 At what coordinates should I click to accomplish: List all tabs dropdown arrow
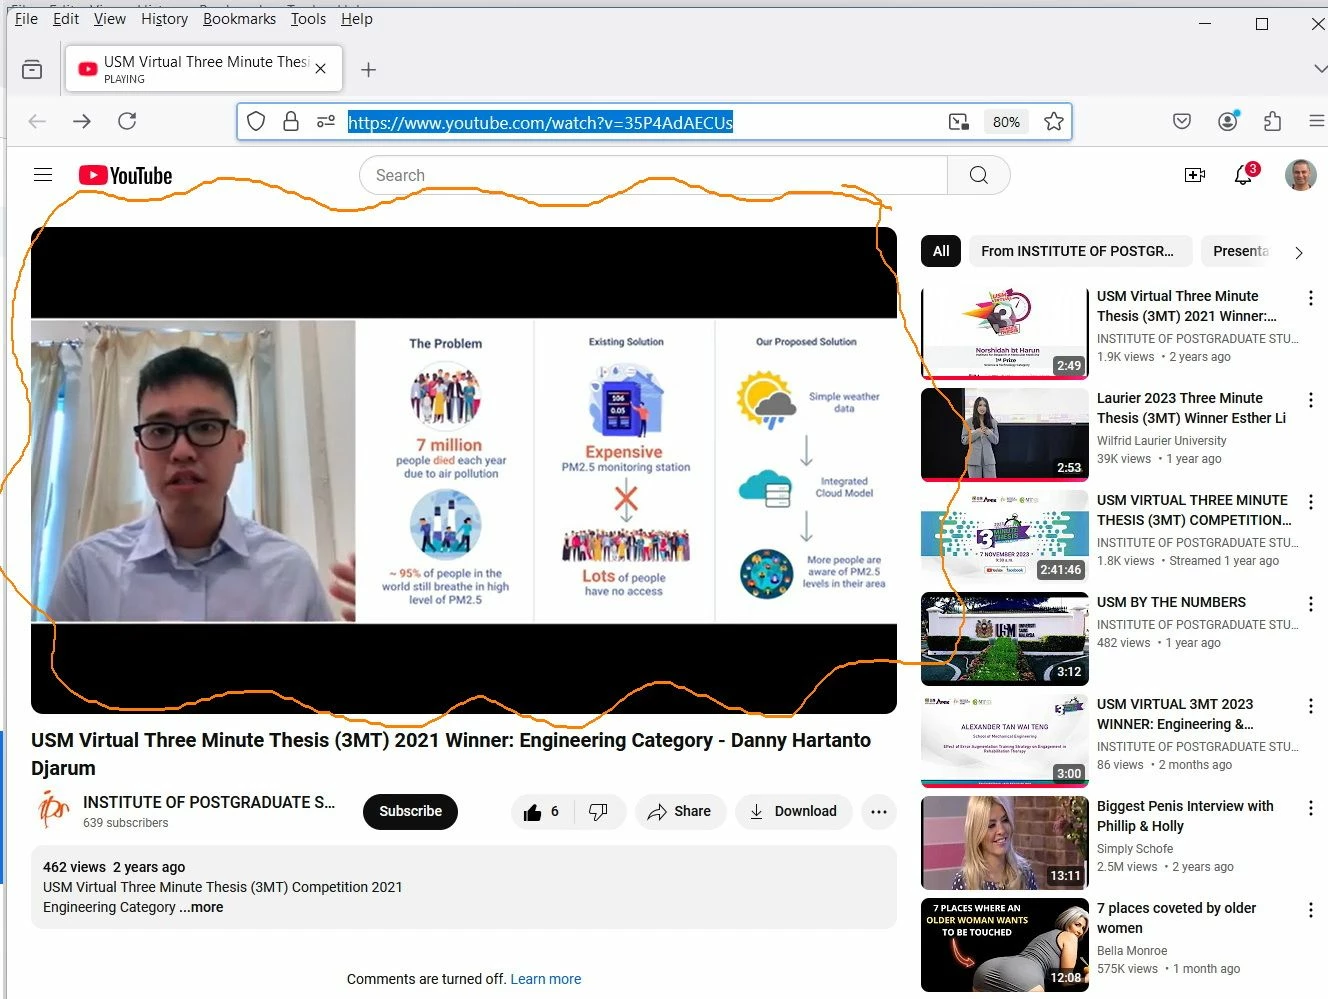tap(1319, 69)
